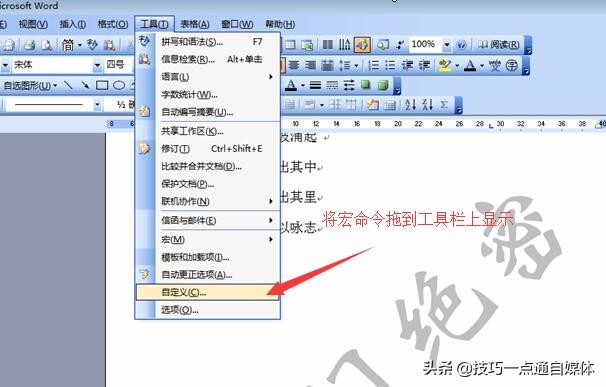This screenshot has width=606, height=387.
Task: Click the Sort Descending icon
Action: point(427,105)
